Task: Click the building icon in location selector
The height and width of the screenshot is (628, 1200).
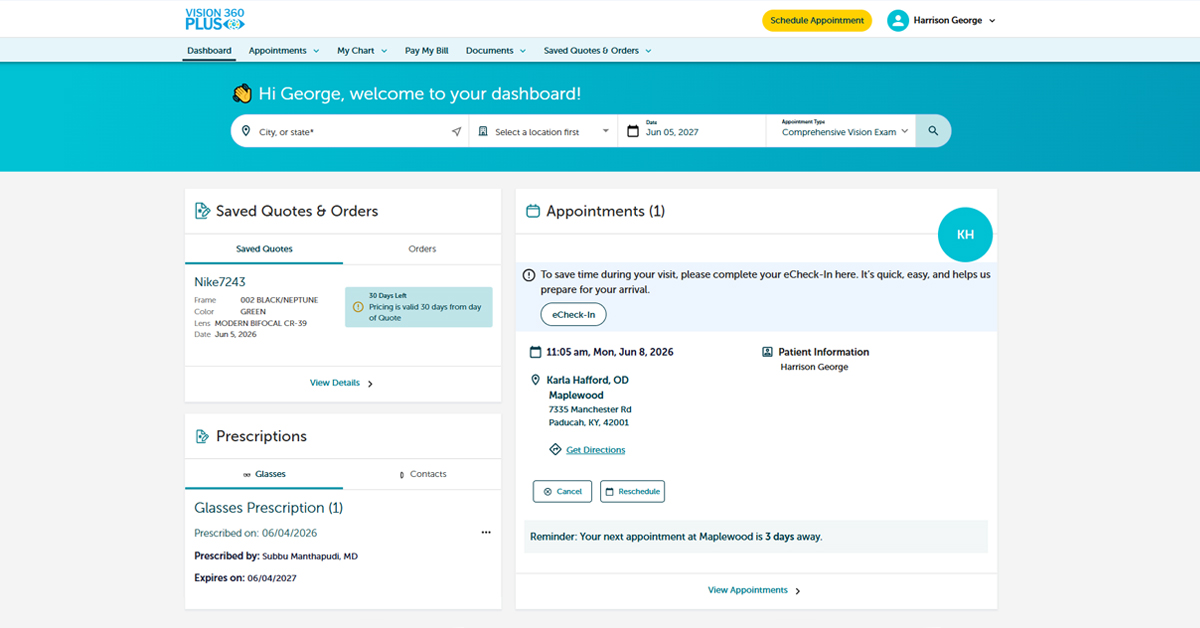Action: [x=483, y=131]
